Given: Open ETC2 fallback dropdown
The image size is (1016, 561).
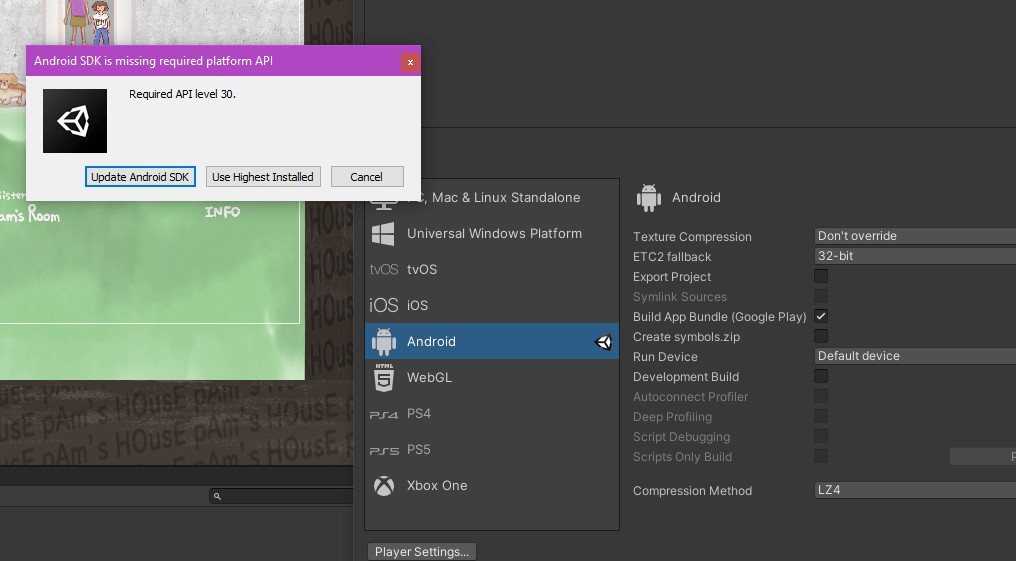Looking at the screenshot, I should pyautogui.click(x=915, y=256).
